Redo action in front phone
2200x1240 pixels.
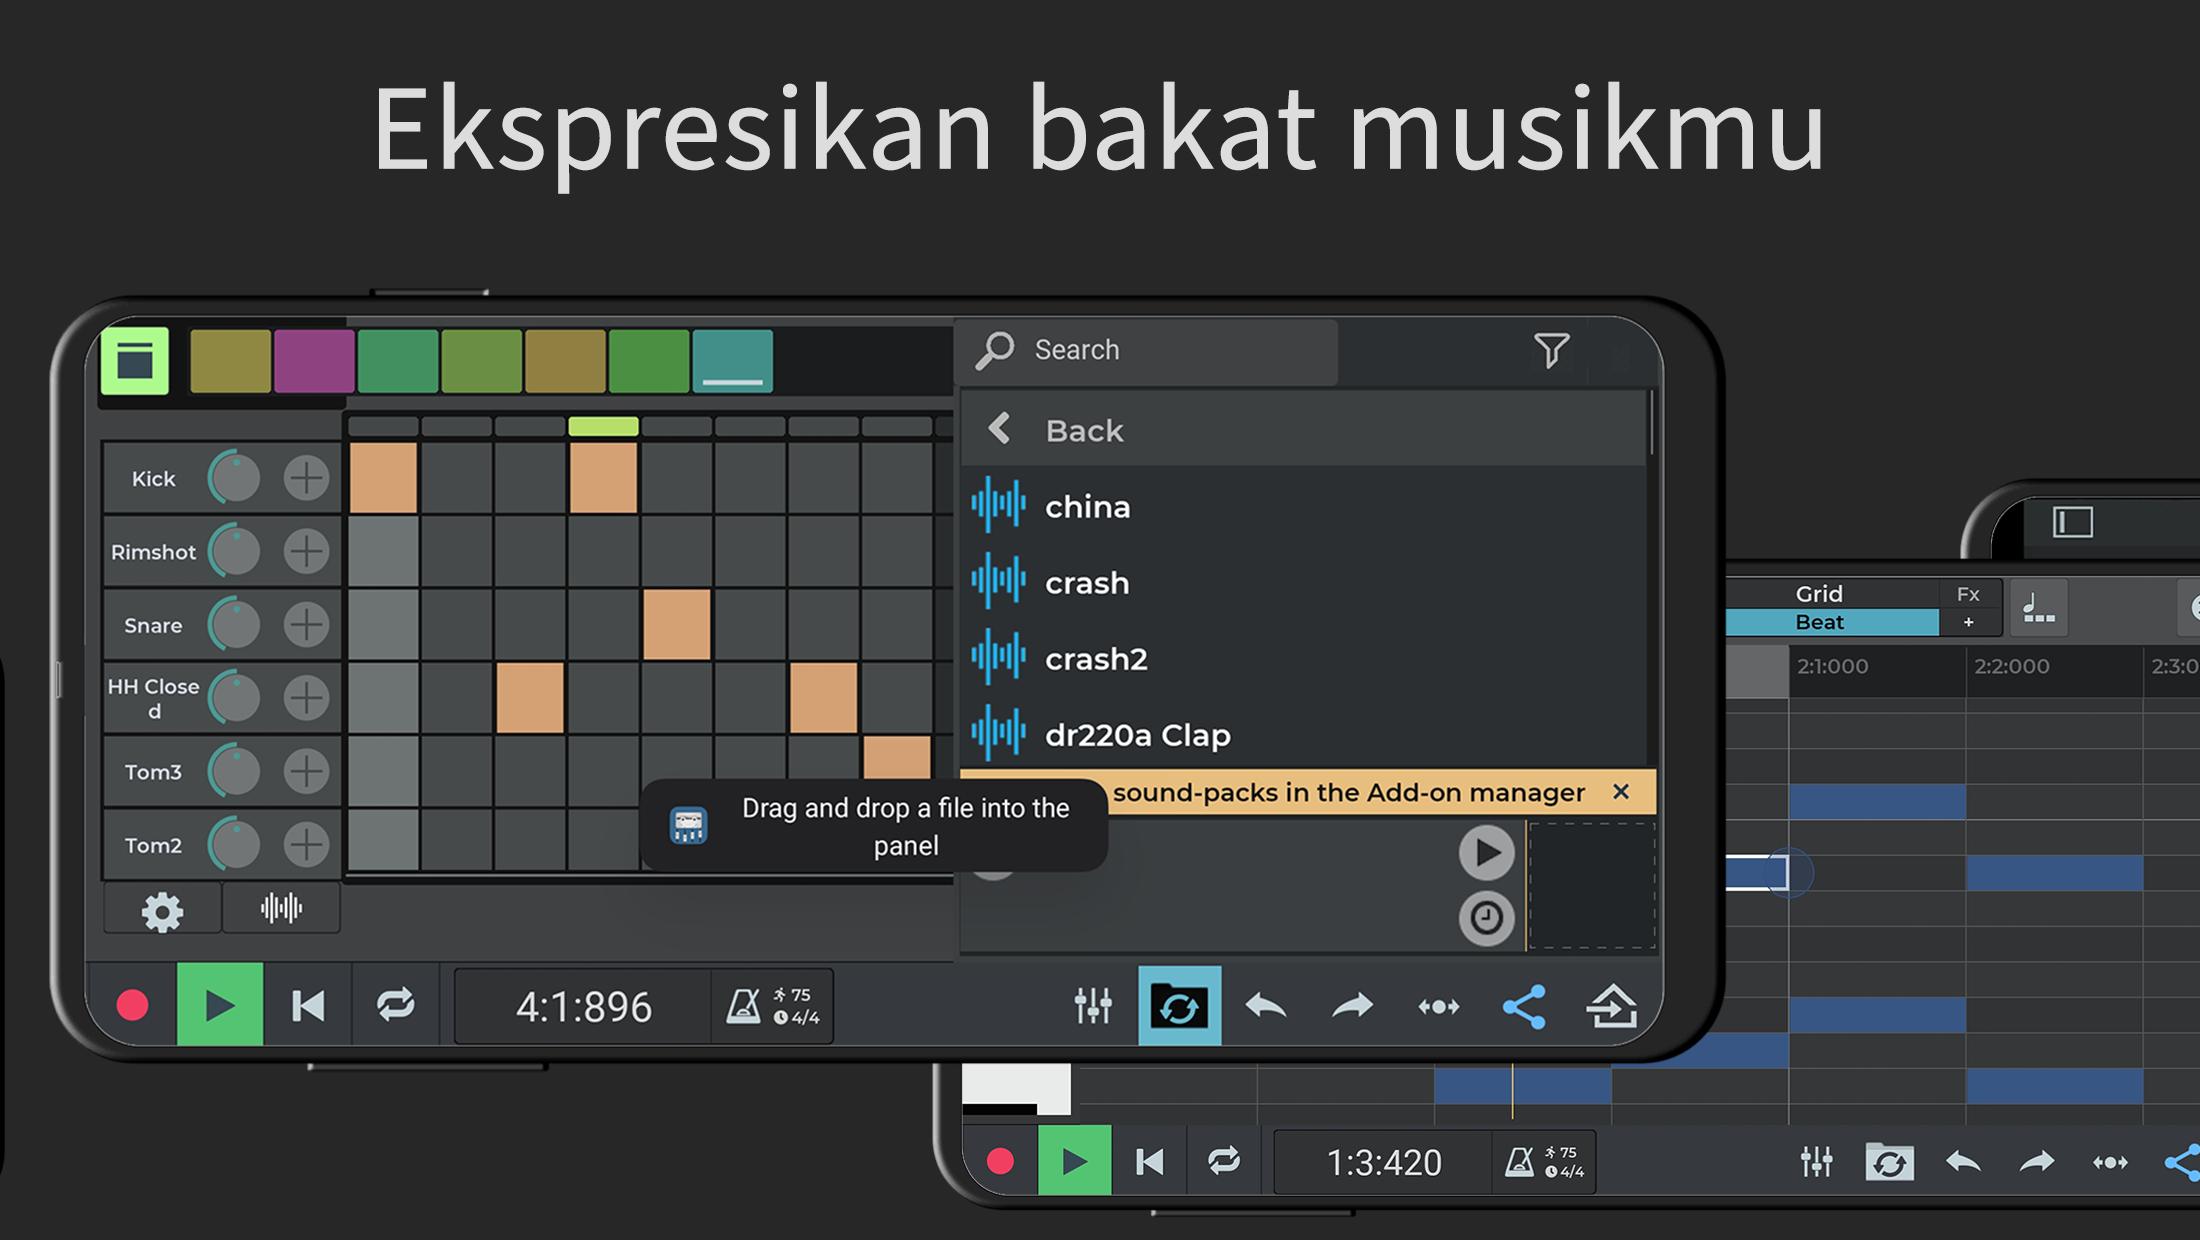(1352, 1006)
